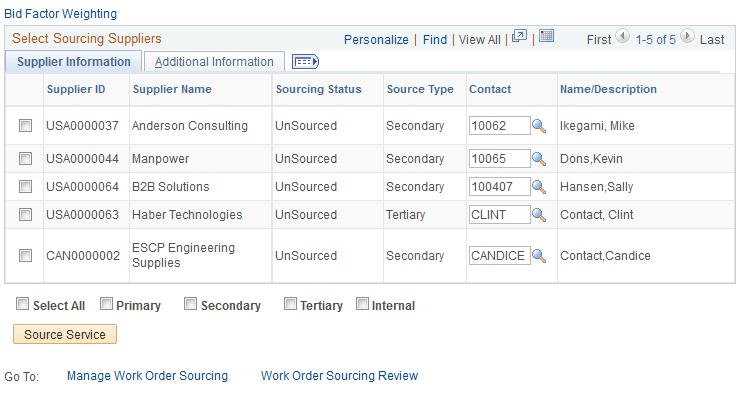Click the View All link

[479, 39]
